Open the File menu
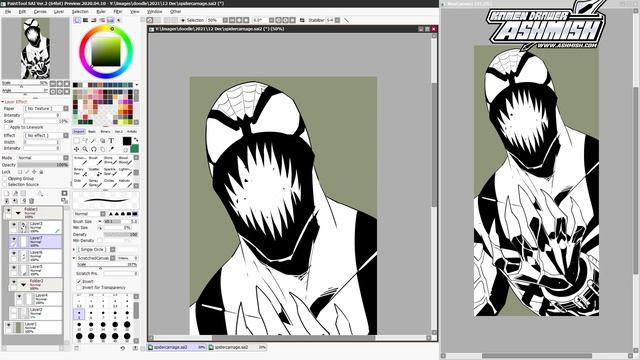The height and width of the screenshot is (360, 640). click(x=8, y=12)
